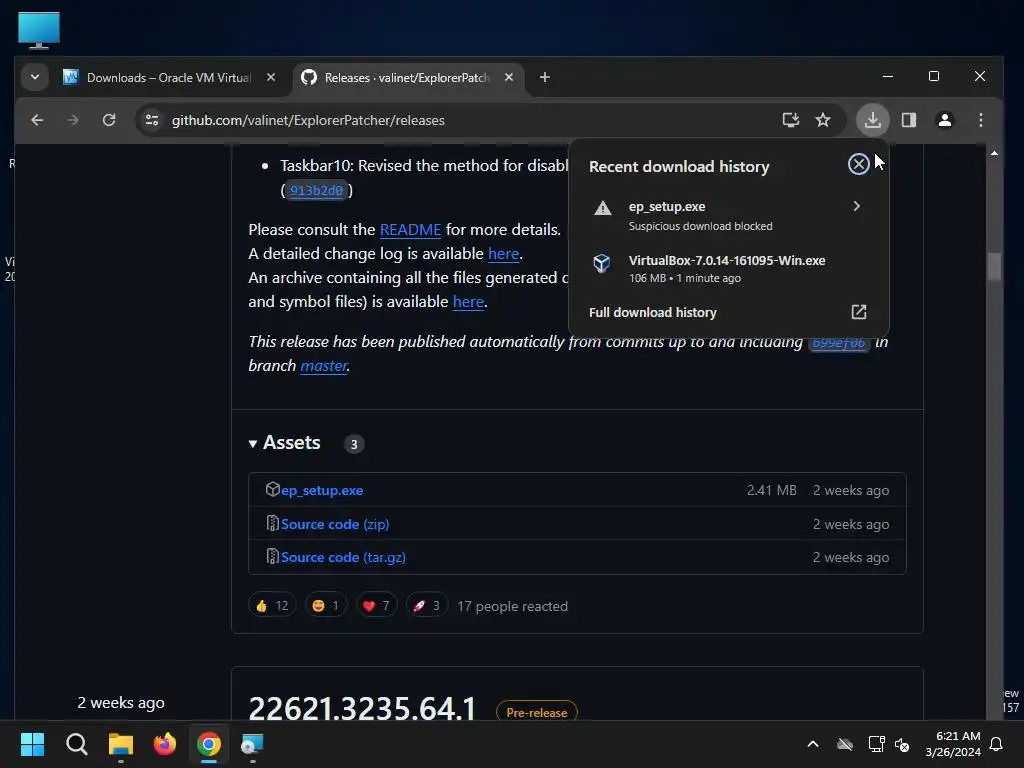Download Source code (tar.gz)
The width and height of the screenshot is (1024, 768).
344,558
